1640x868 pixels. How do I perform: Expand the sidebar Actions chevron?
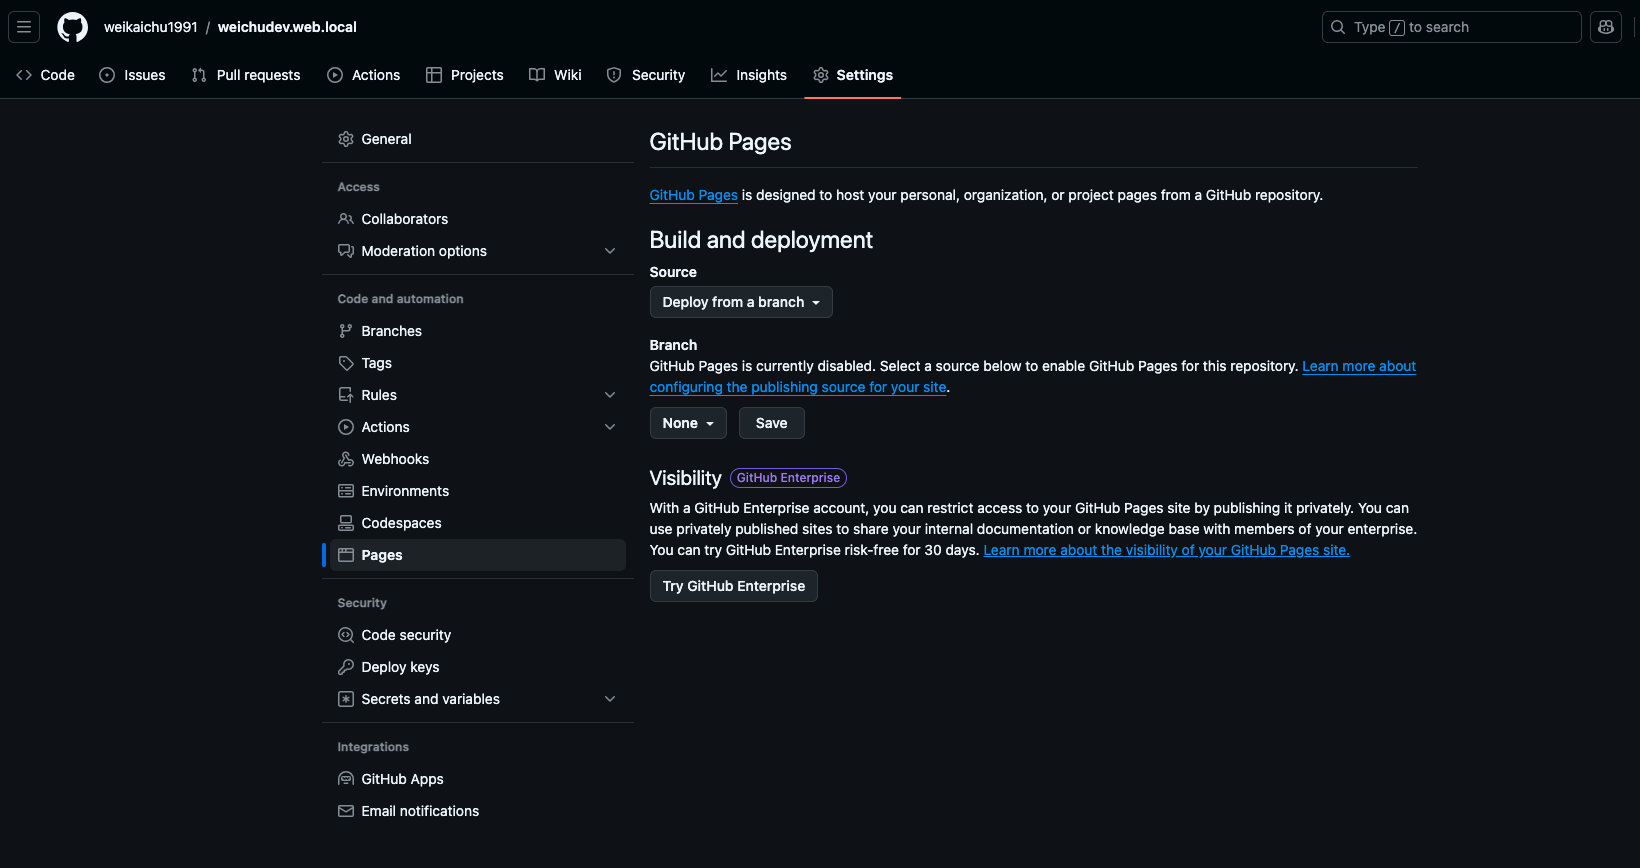pyautogui.click(x=610, y=427)
